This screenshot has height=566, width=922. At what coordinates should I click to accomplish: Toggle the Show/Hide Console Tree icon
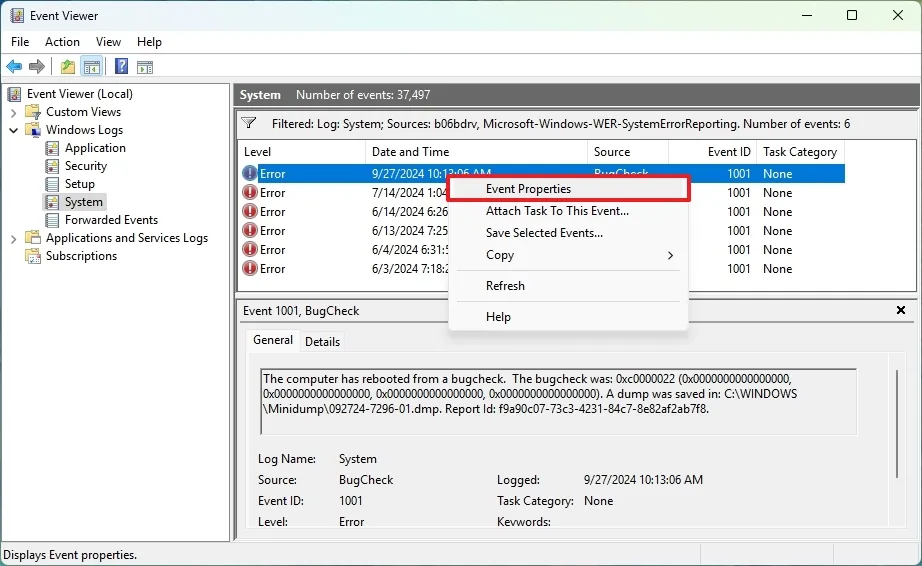pyautogui.click(x=91, y=67)
